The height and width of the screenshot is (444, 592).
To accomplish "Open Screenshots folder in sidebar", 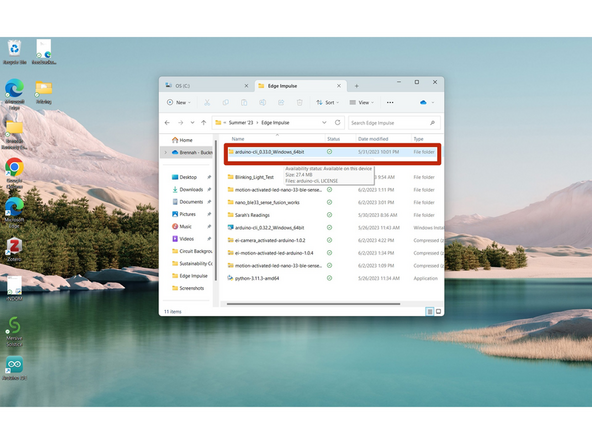I will (188, 288).
